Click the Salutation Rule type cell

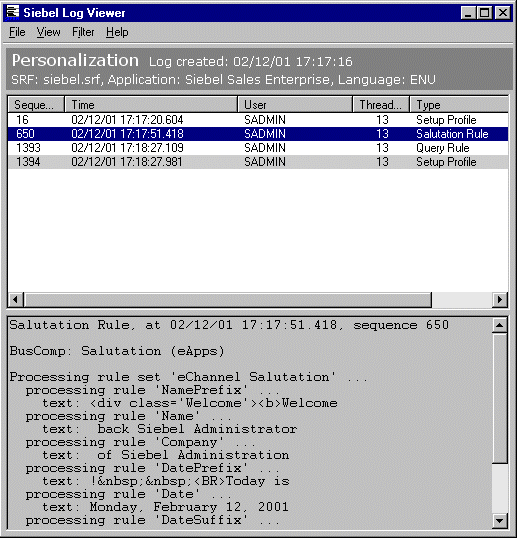point(452,134)
